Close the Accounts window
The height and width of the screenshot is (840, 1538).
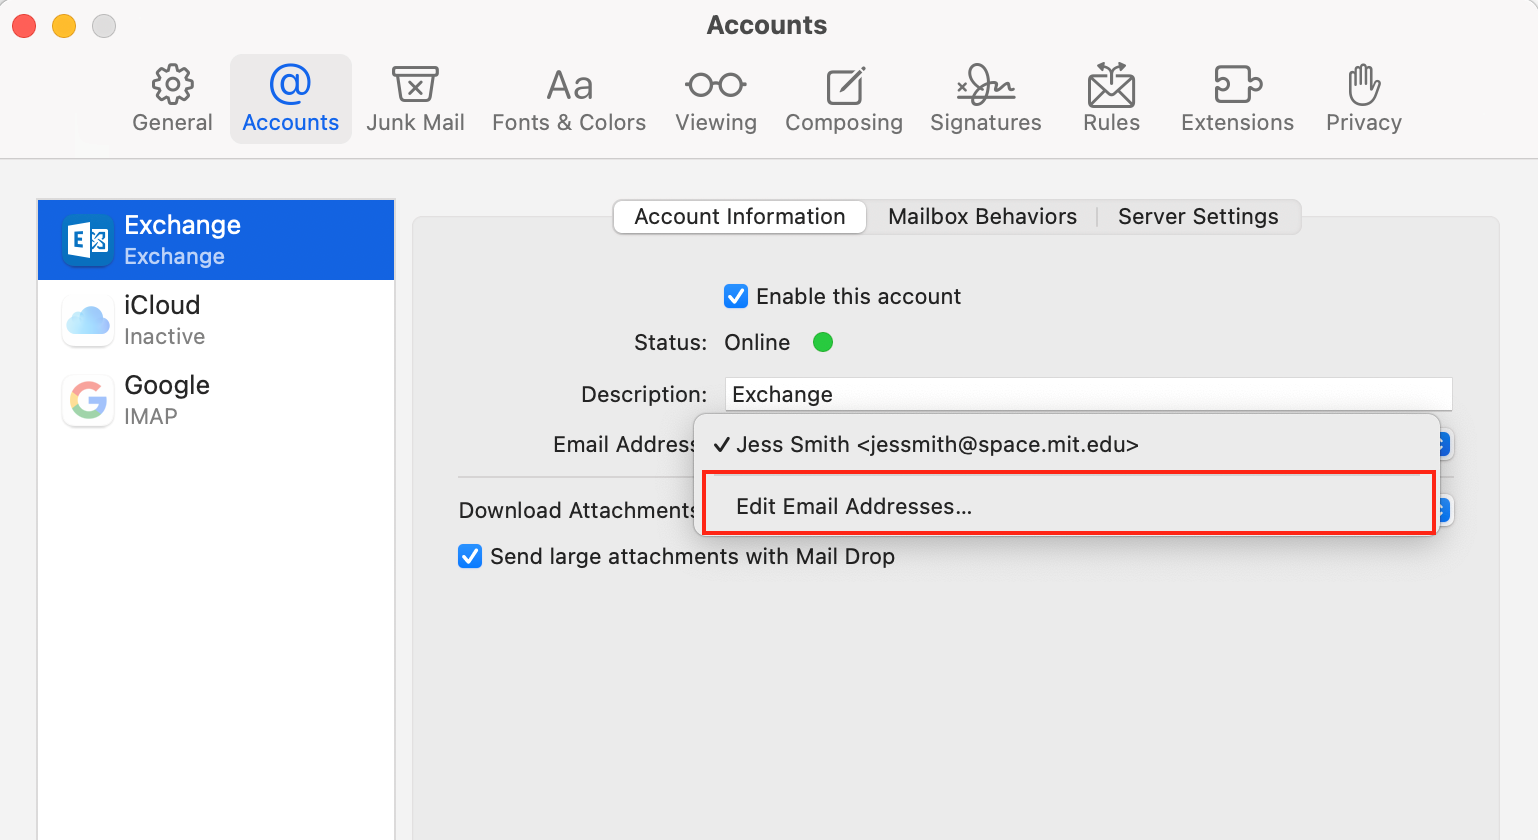[x=24, y=26]
